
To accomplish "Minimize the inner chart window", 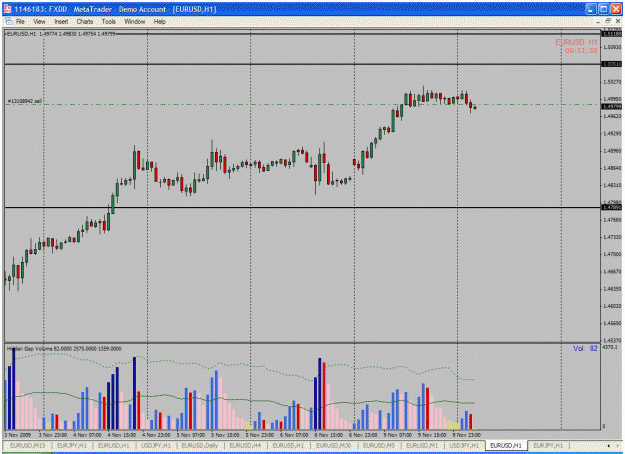I will click(598, 21).
